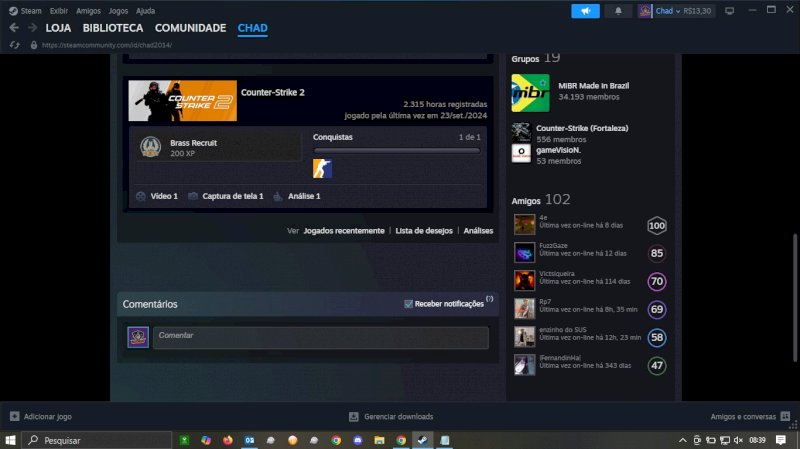This screenshot has width=800, height=449.
Task: Go to the LOJA tab
Action: pyautogui.click(x=58, y=28)
